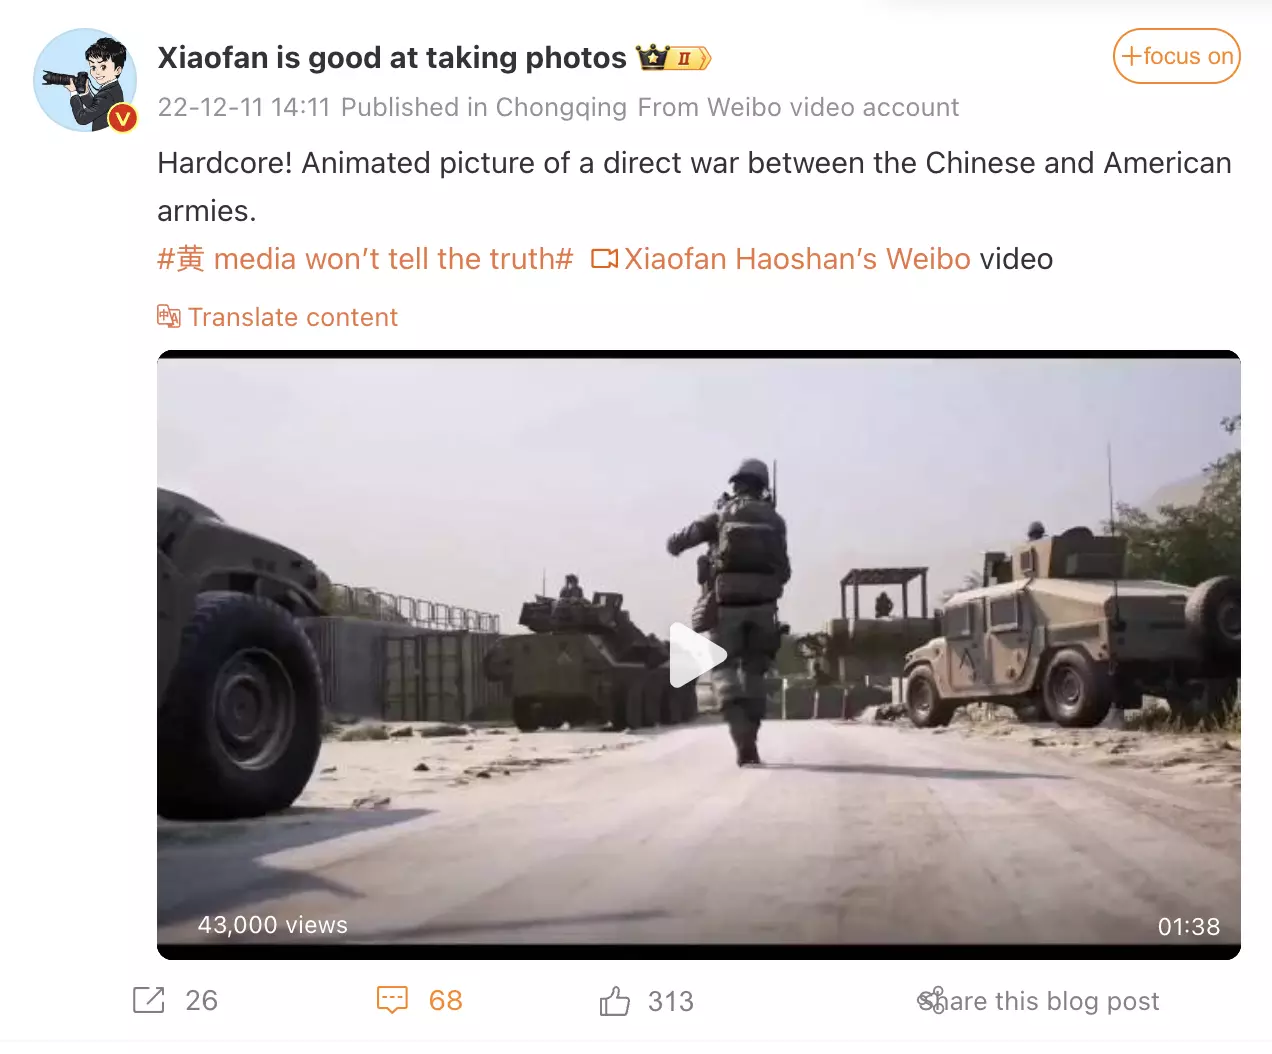Open Xiaofan is good at taking photos profile

pyautogui.click(x=392, y=58)
